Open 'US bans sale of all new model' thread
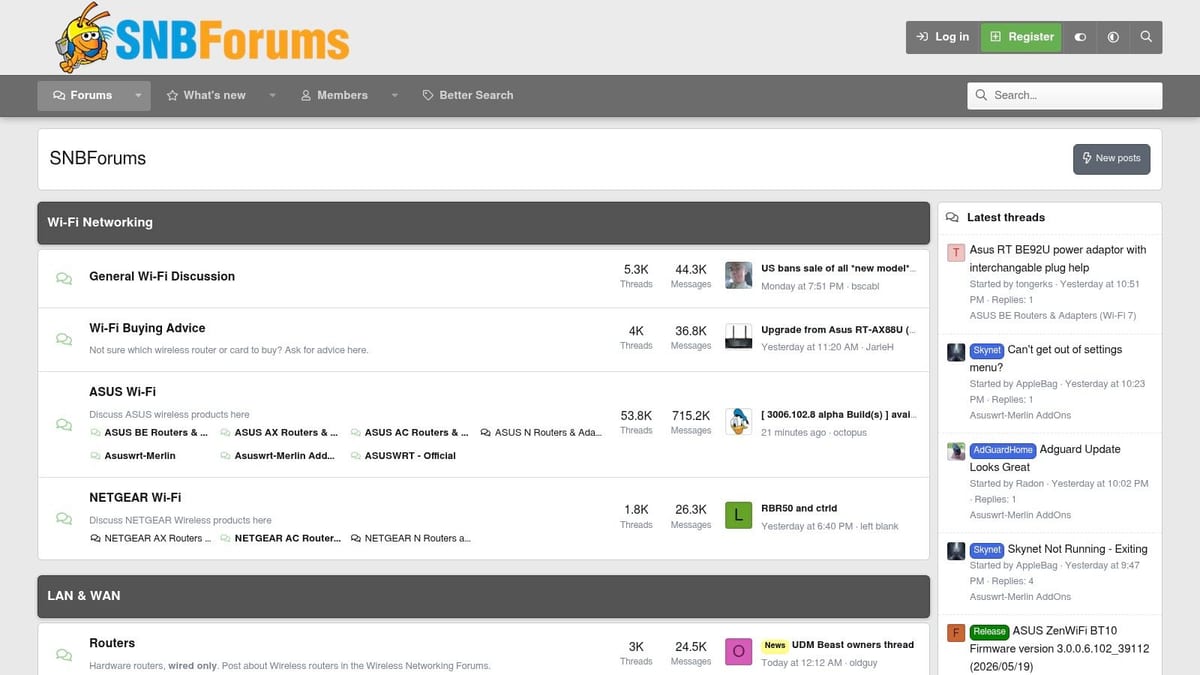 [x=838, y=269]
